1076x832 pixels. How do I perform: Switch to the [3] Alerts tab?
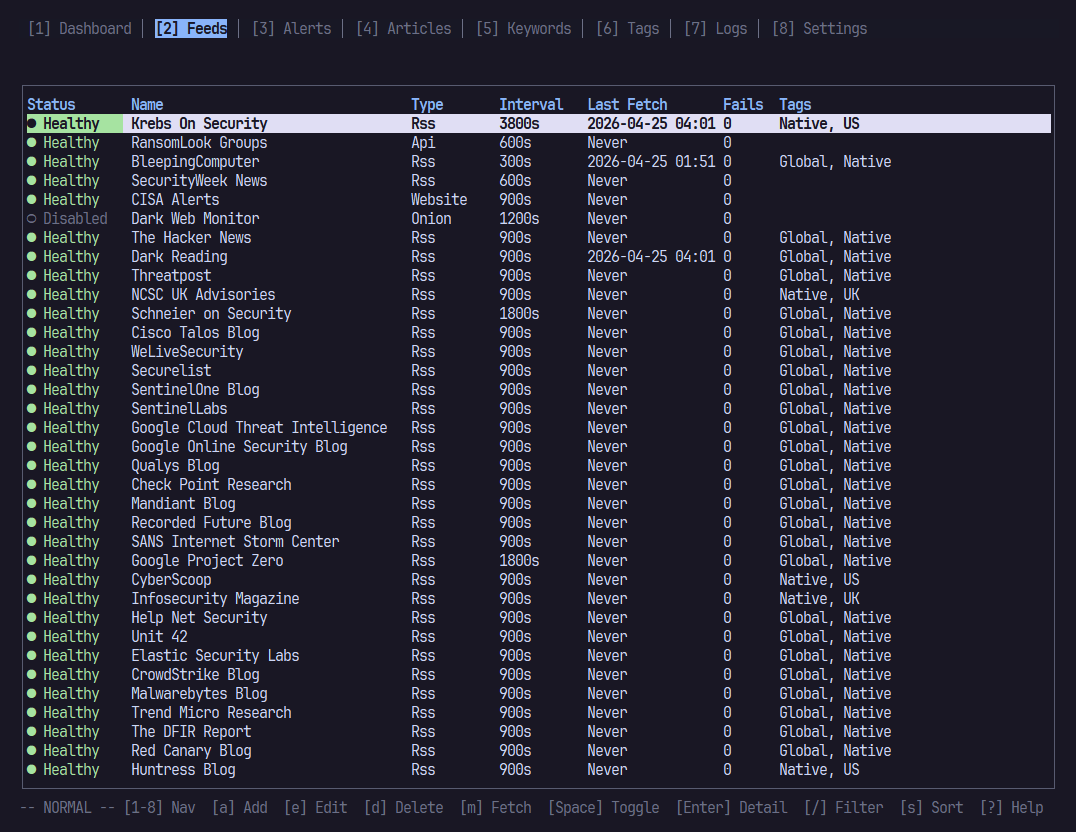(x=292, y=29)
